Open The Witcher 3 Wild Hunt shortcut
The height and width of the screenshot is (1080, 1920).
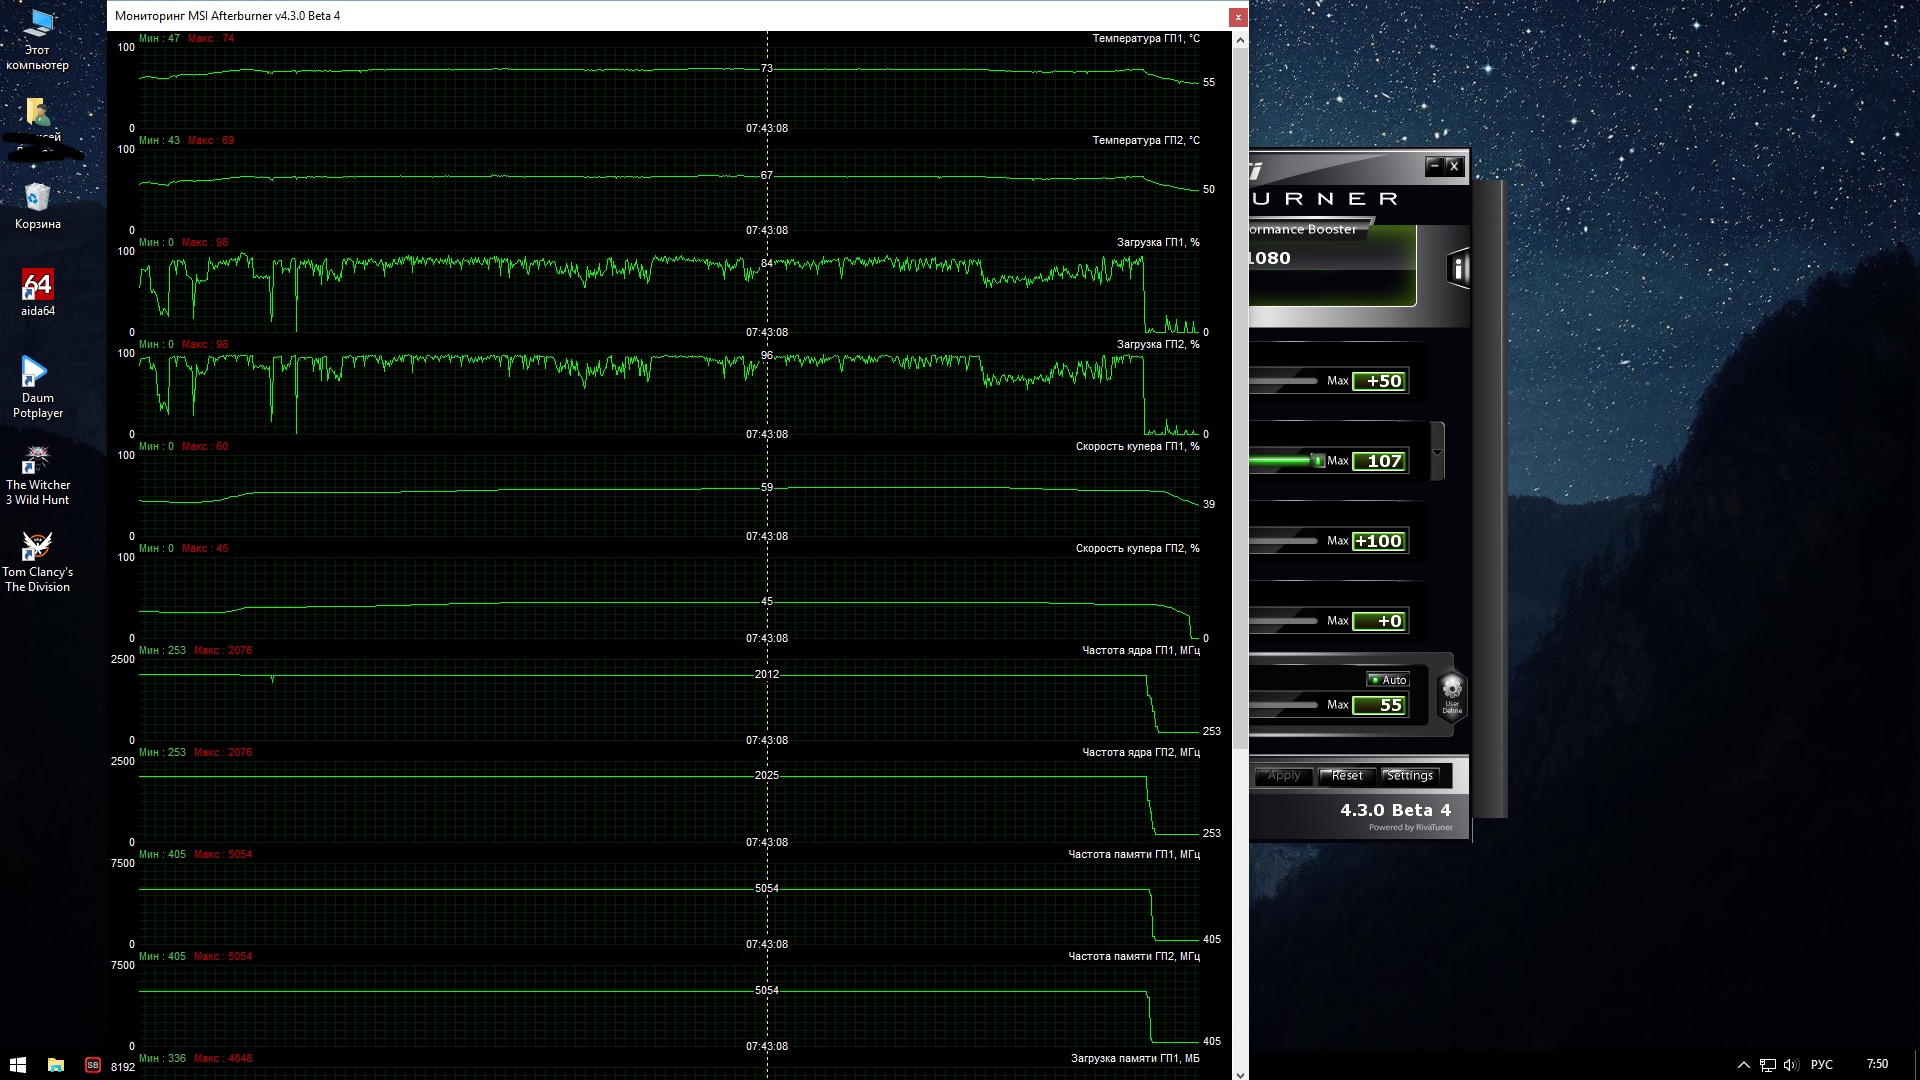click(37, 461)
